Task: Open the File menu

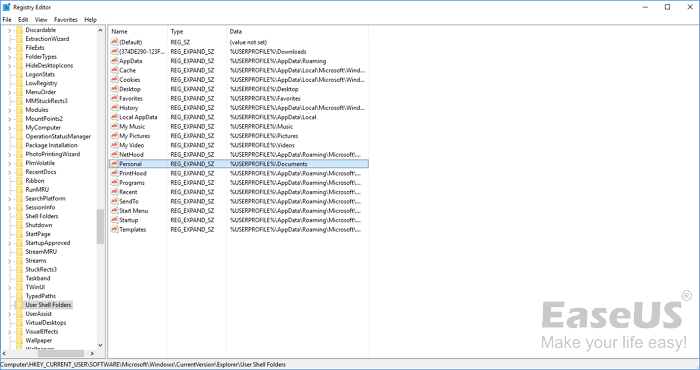Action: (7, 20)
